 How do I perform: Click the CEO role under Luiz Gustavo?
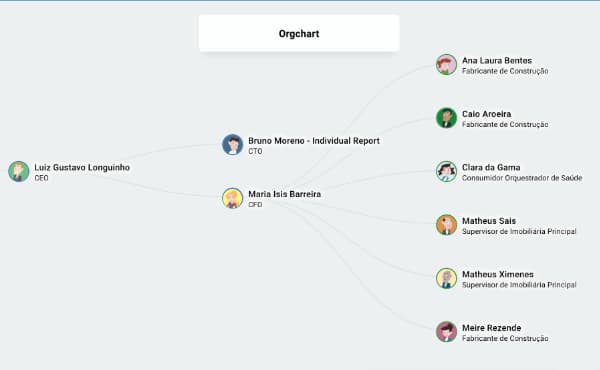[41, 178]
